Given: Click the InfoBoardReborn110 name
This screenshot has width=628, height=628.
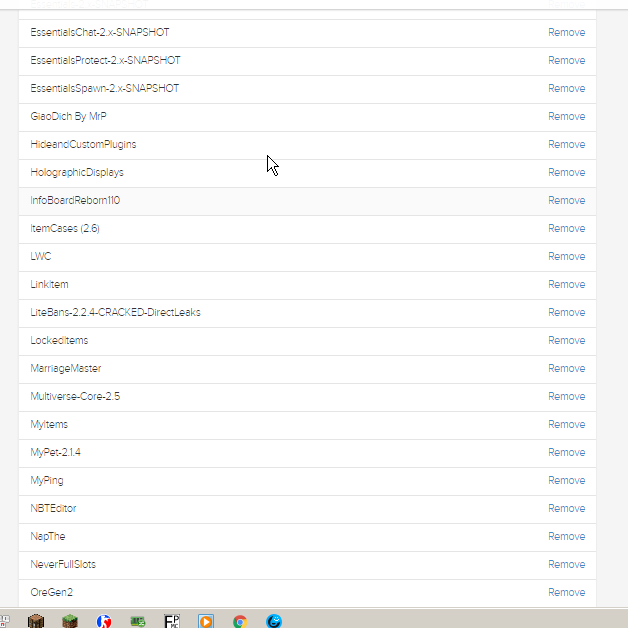Looking at the screenshot, I should click(75, 201).
